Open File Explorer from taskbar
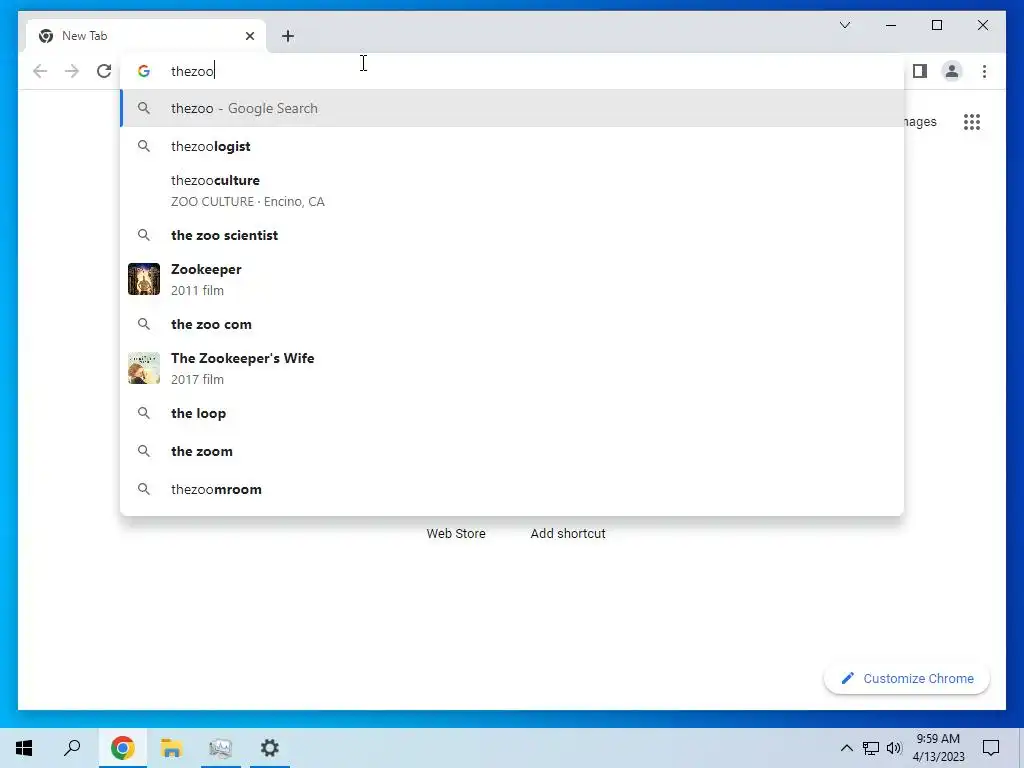This screenshot has width=1024, height=768. 172,748
